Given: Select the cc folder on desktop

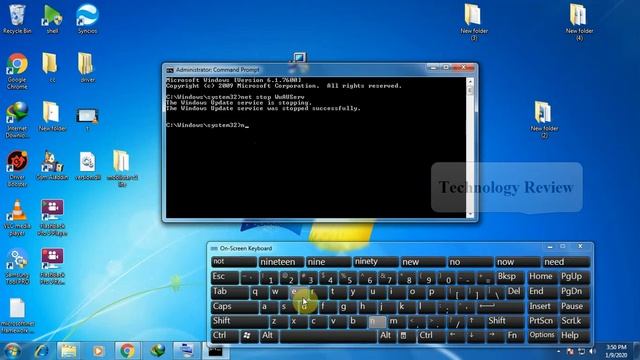Looking at the screenshot, I should click(x=51, y=68).
